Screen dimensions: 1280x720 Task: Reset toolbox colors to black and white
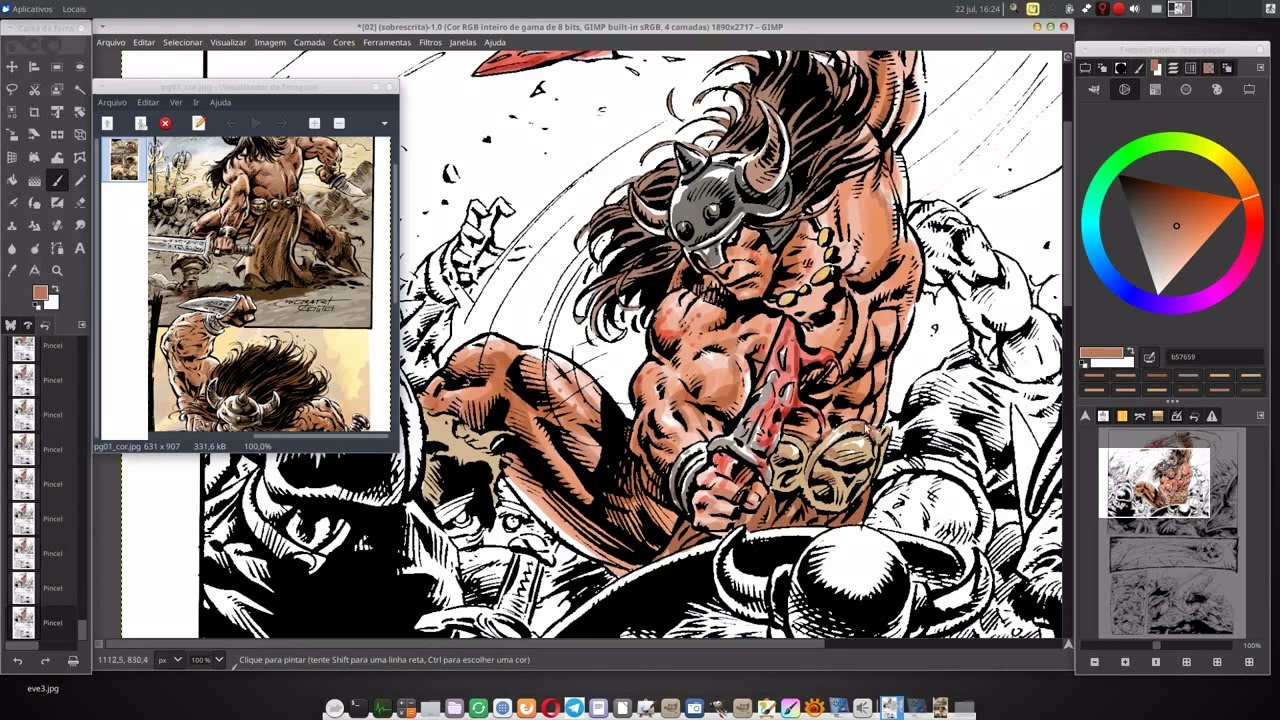[36, 305]
